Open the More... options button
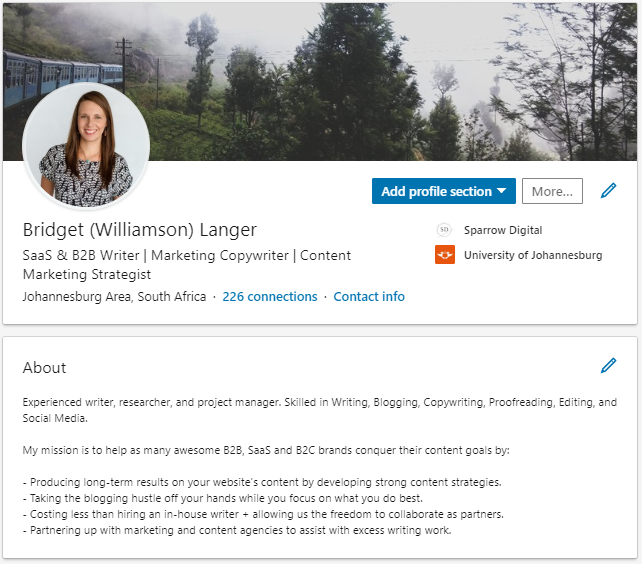The width and height of the screenshot is (642, 564). [x=552, y=191]
